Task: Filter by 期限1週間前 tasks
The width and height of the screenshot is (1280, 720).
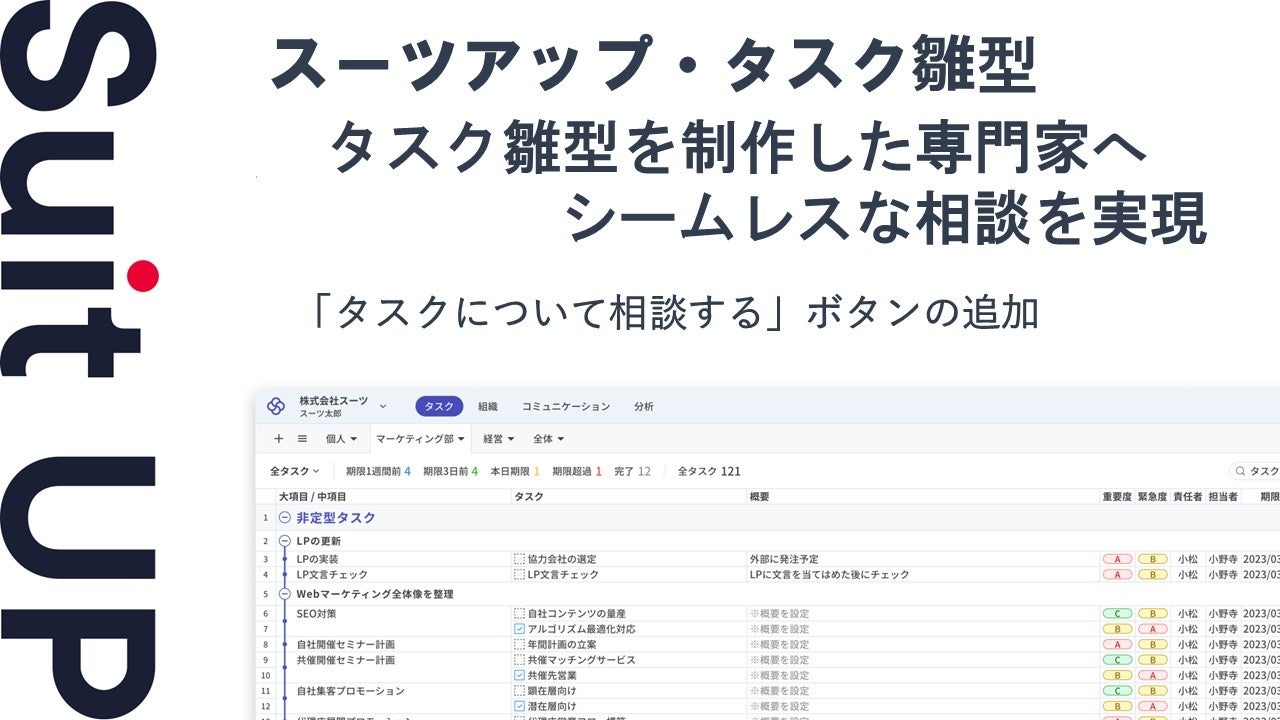Action: 378,471
